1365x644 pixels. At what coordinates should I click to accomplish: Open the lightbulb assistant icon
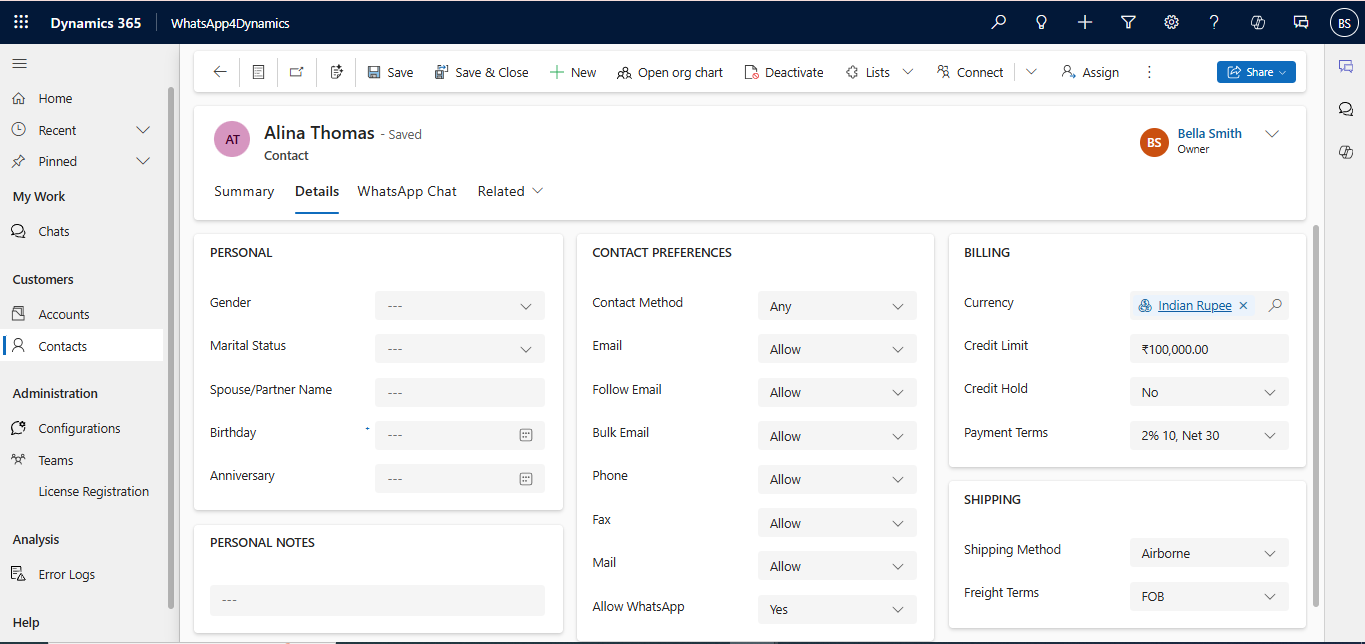[1041, 22]
